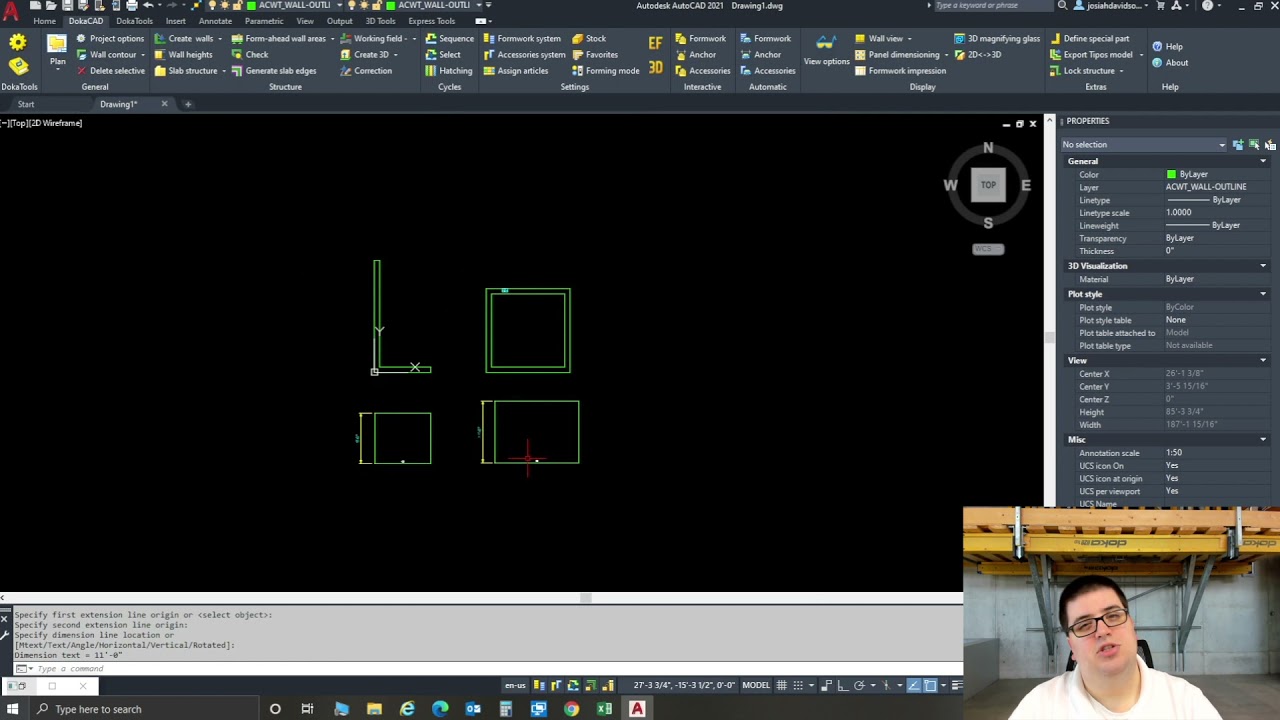Viewport: 1280px width, 720px height.
Task: Click the EF interactive icon
Action: [x=655, y=43]
